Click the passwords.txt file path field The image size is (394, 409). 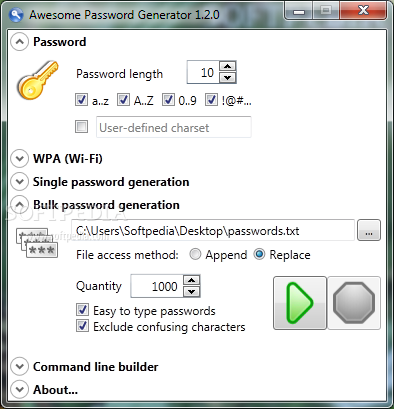(213, 230)
